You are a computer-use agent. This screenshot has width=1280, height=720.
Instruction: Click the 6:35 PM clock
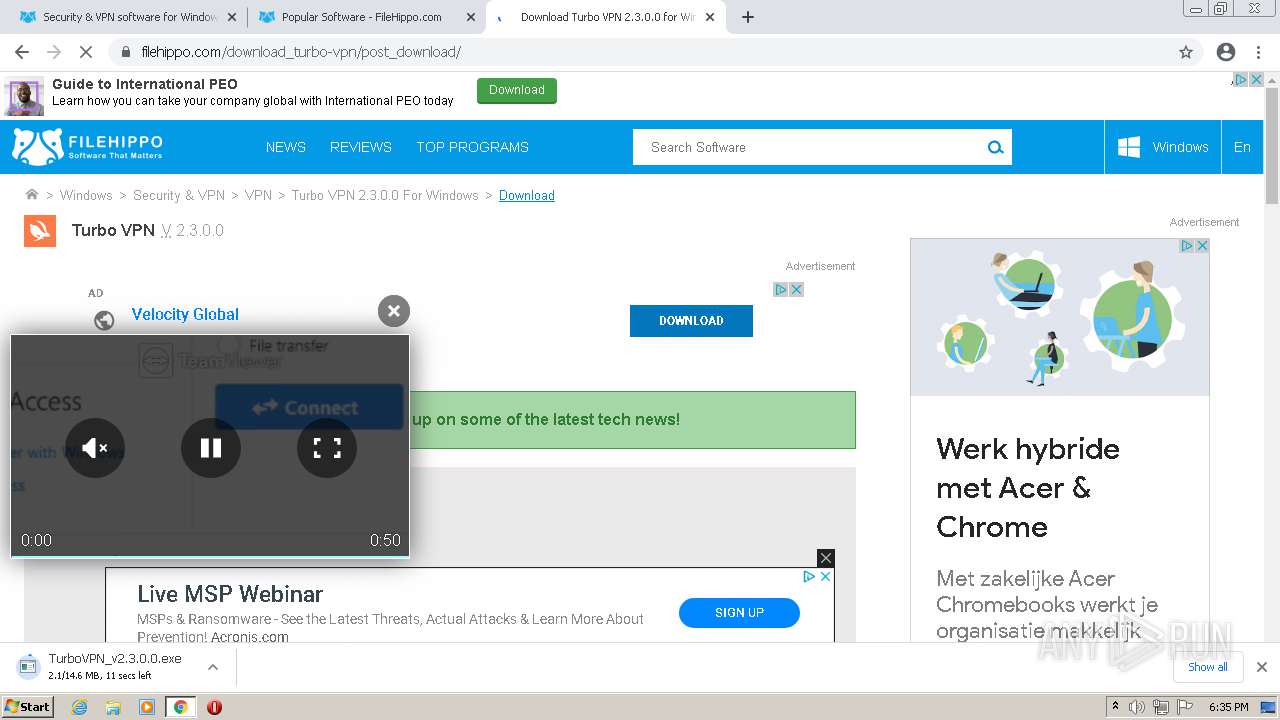[1229, 707]
